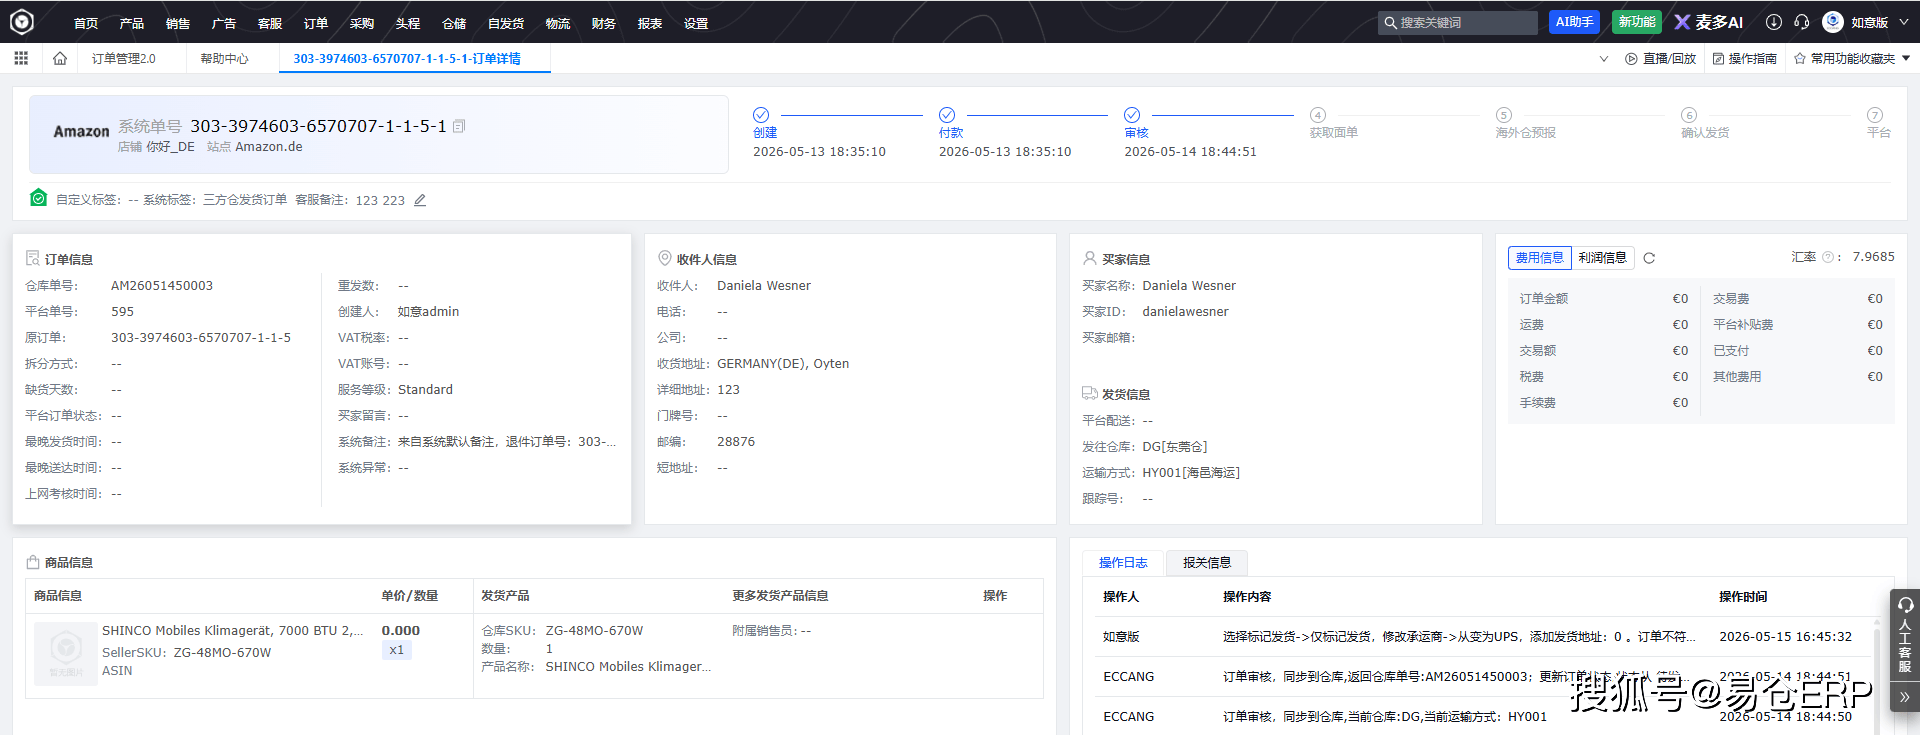Click the AI助手 button
1920x735 pixels.
(1574, 22)
